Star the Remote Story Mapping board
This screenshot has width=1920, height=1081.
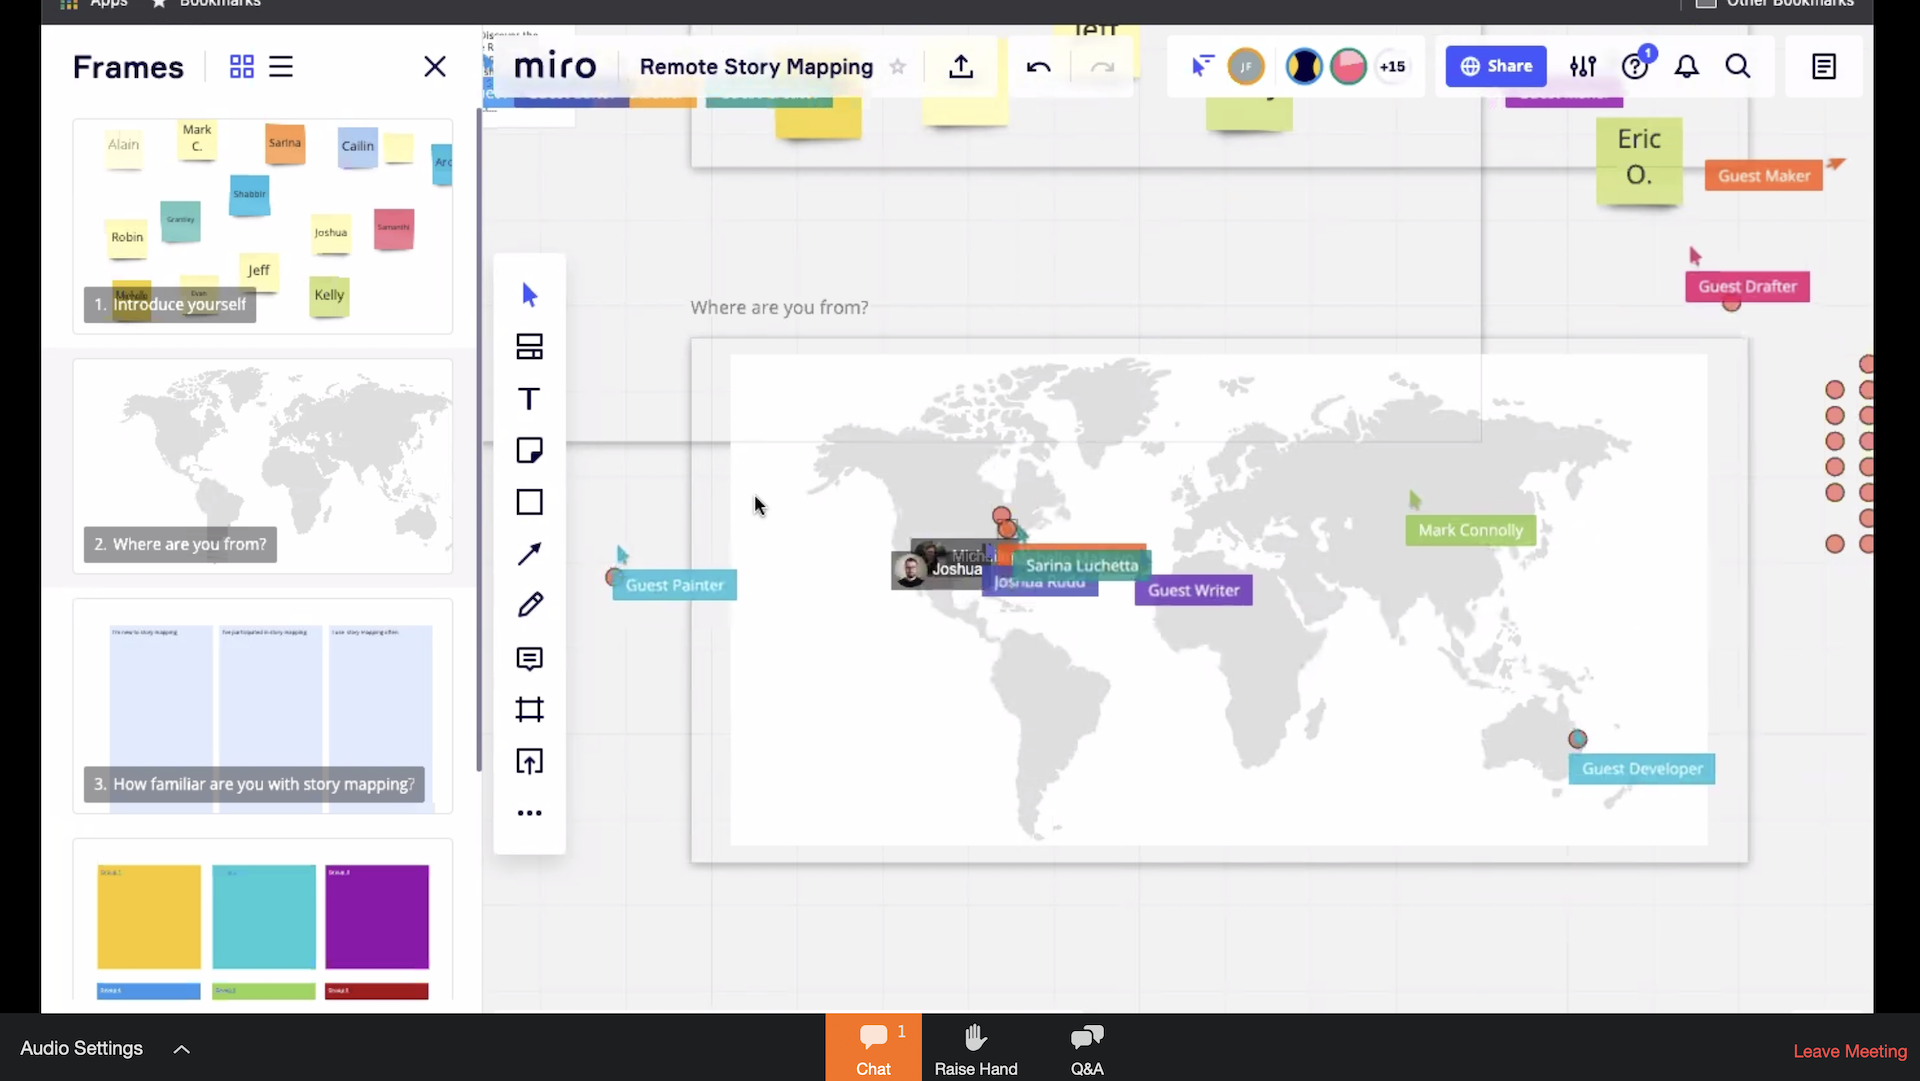[897, 67]
